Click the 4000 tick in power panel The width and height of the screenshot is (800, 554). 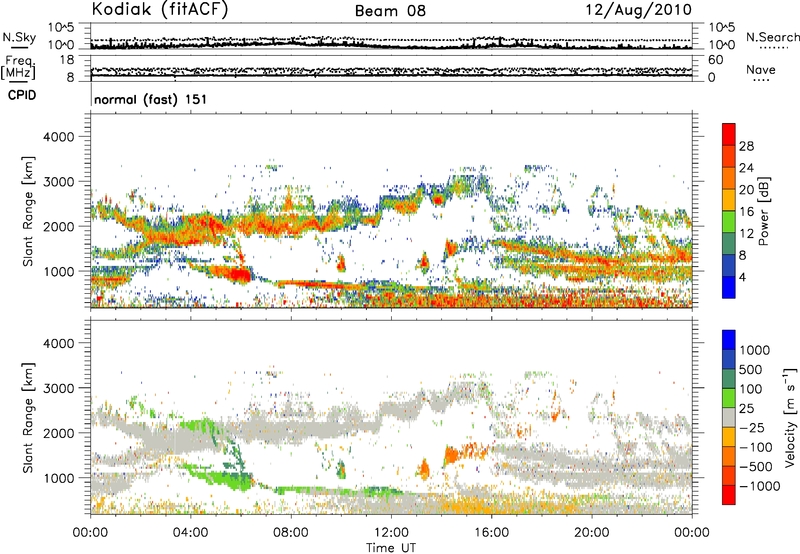click(x=59, y=137)
